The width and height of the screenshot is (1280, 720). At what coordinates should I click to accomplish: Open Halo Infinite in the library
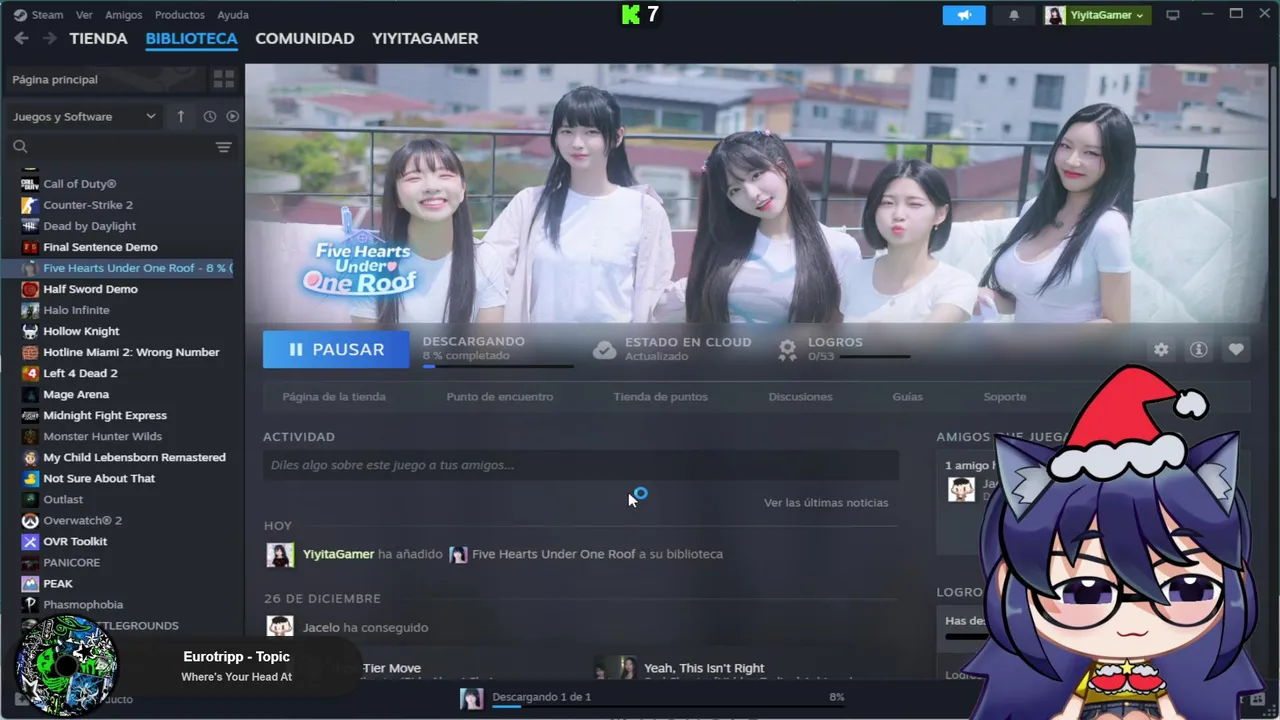pos(76,310)
